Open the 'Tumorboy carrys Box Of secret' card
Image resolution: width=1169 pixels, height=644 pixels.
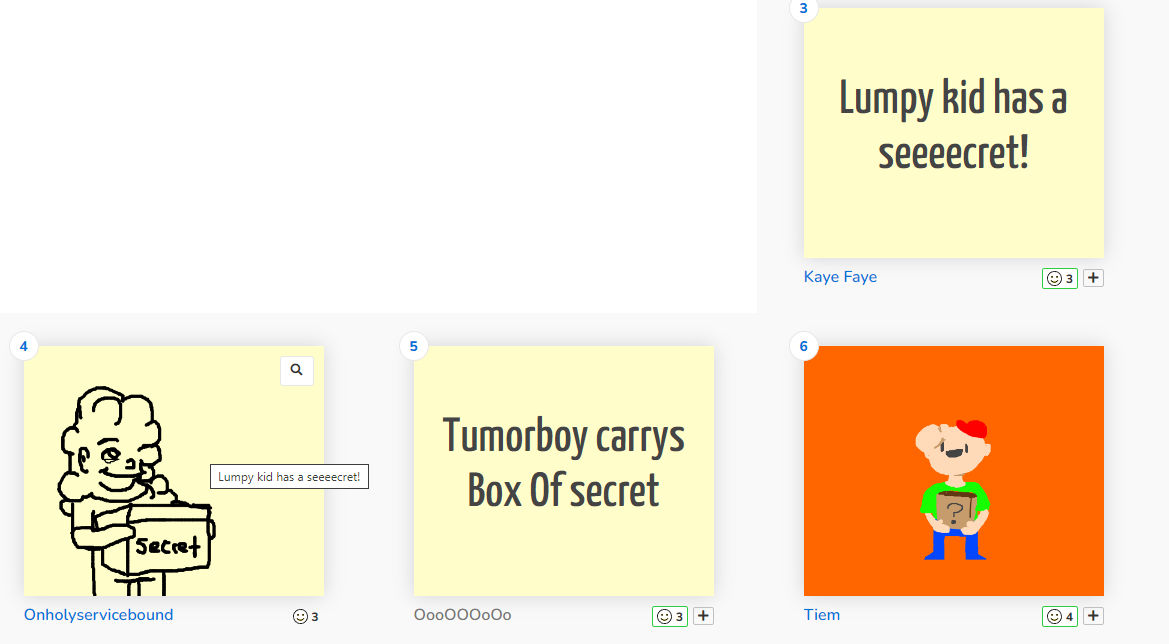tap(564, 471)
